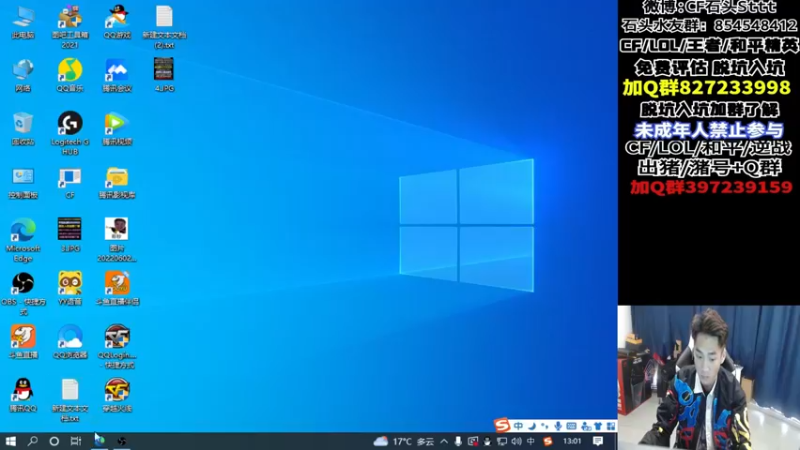Open Sogou skin shirt icon
Screen dimensions: 800x450
(x=598, y=426)
